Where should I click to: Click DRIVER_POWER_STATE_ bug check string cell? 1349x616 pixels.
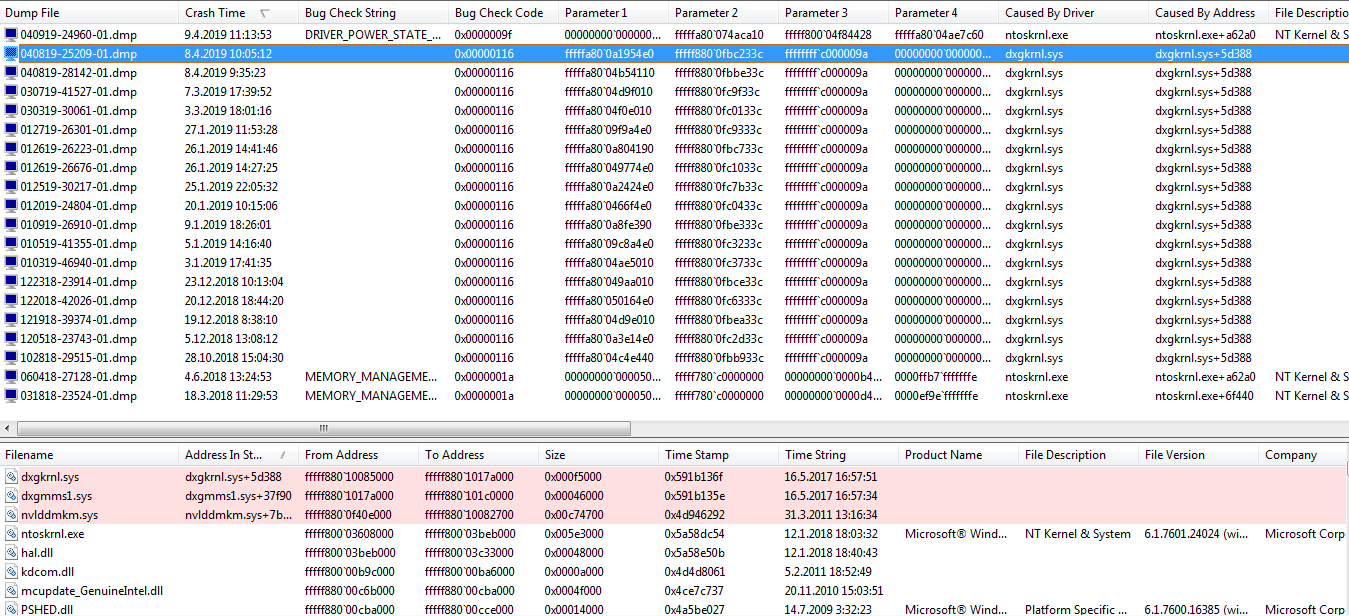click(x=373, y=35)
